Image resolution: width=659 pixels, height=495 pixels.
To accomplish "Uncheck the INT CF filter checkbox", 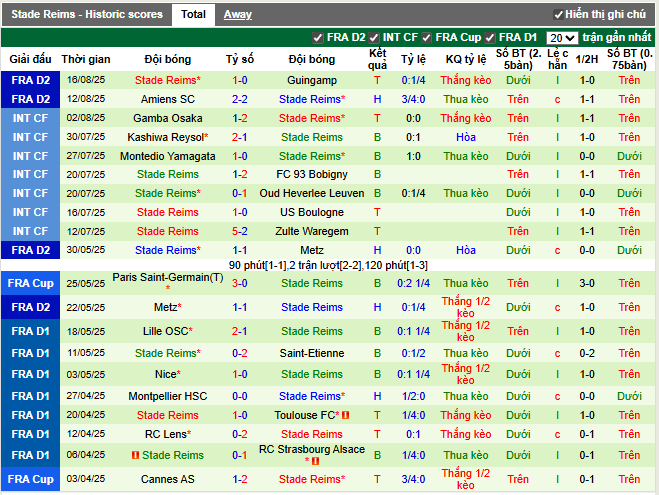I will [374, 38].
